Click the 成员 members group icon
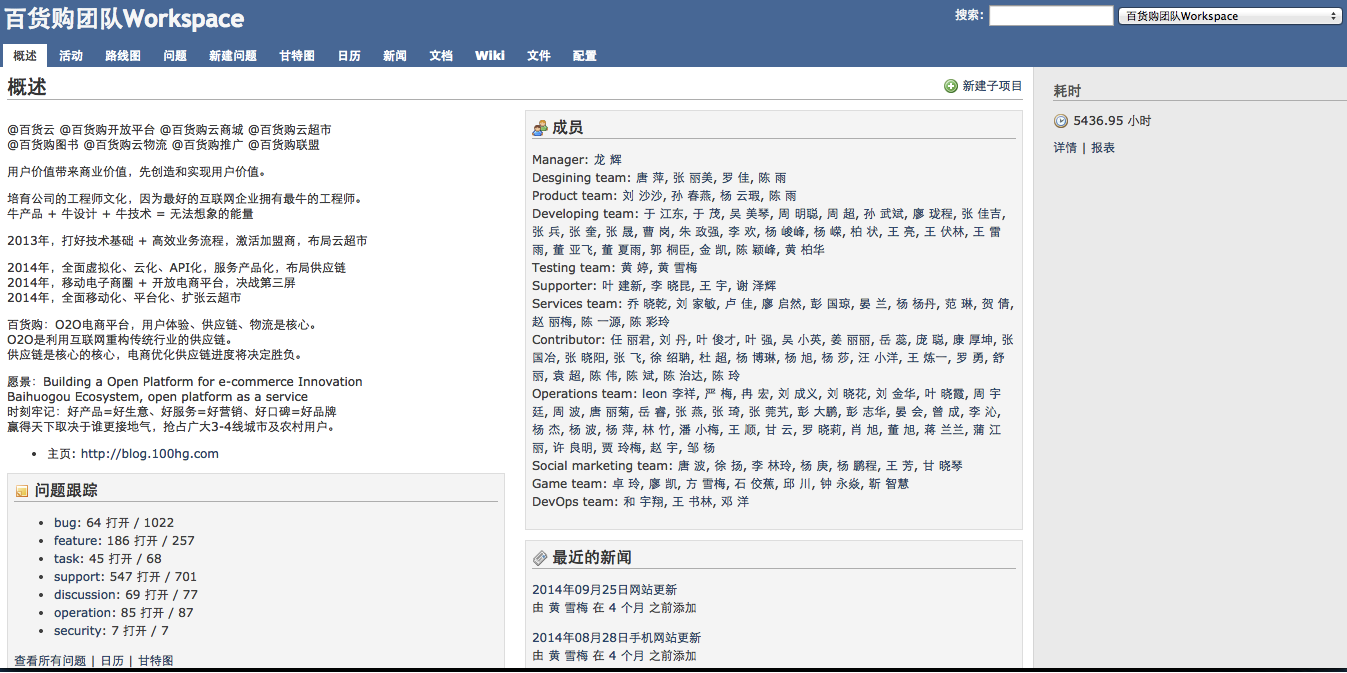This screenshot has width=1347, height=673. [x=540, y=128]
